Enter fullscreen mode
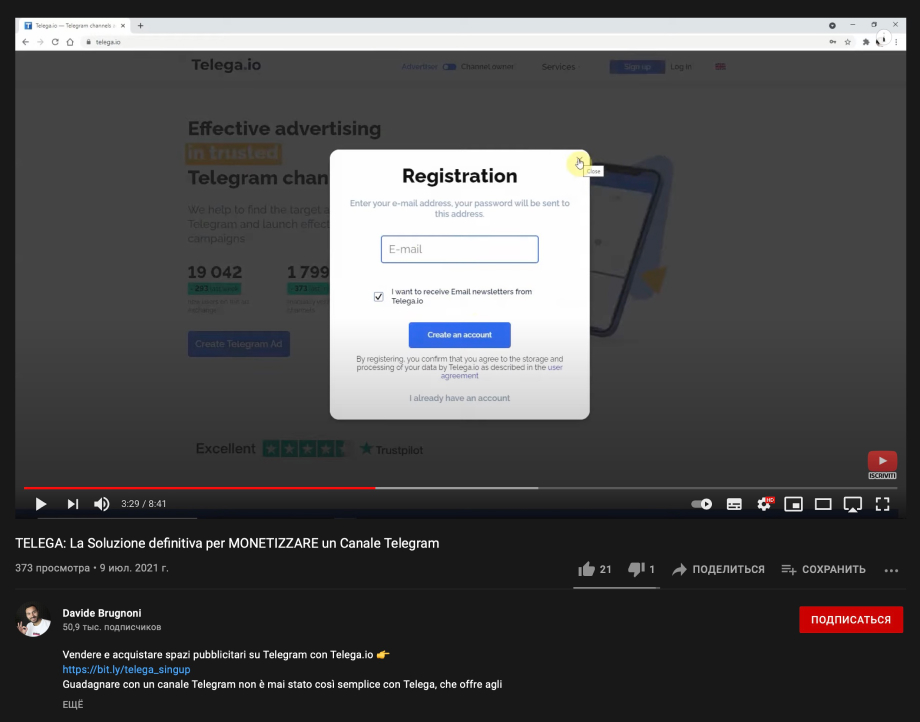 (x=882, y=504)
